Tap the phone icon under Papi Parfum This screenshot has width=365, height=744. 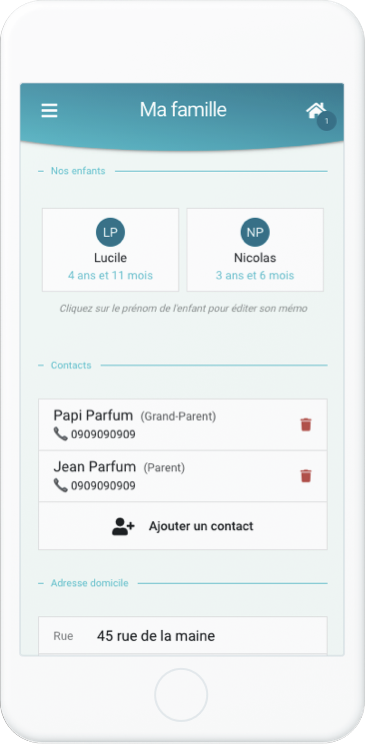[60, 434]
